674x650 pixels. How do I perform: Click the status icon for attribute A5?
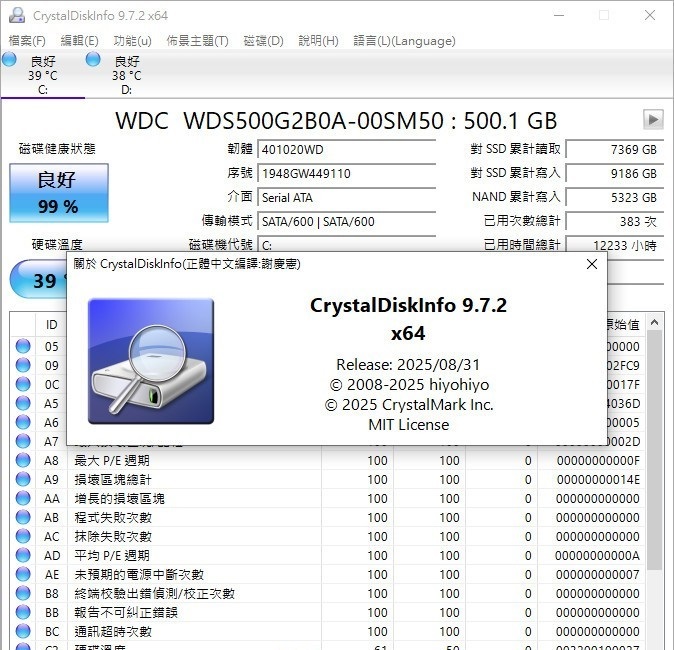[23, 403]
